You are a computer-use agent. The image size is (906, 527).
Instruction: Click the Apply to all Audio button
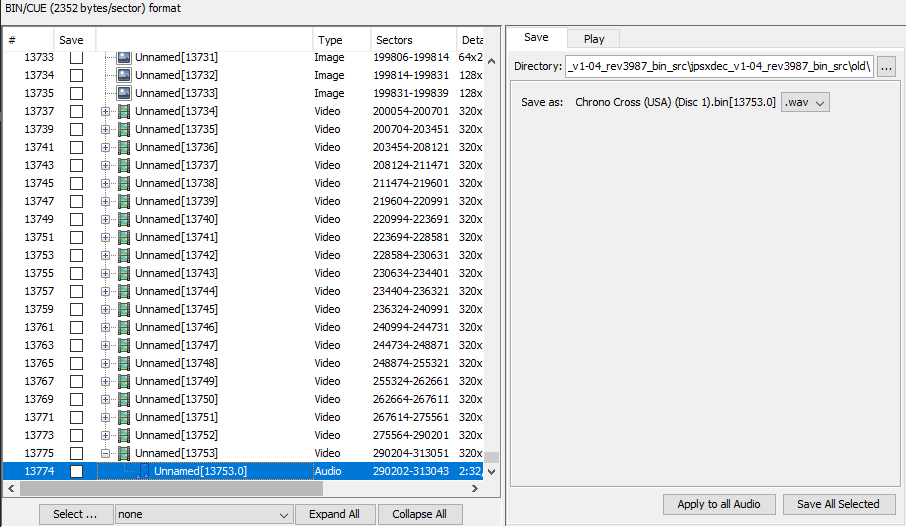[718, 504]
